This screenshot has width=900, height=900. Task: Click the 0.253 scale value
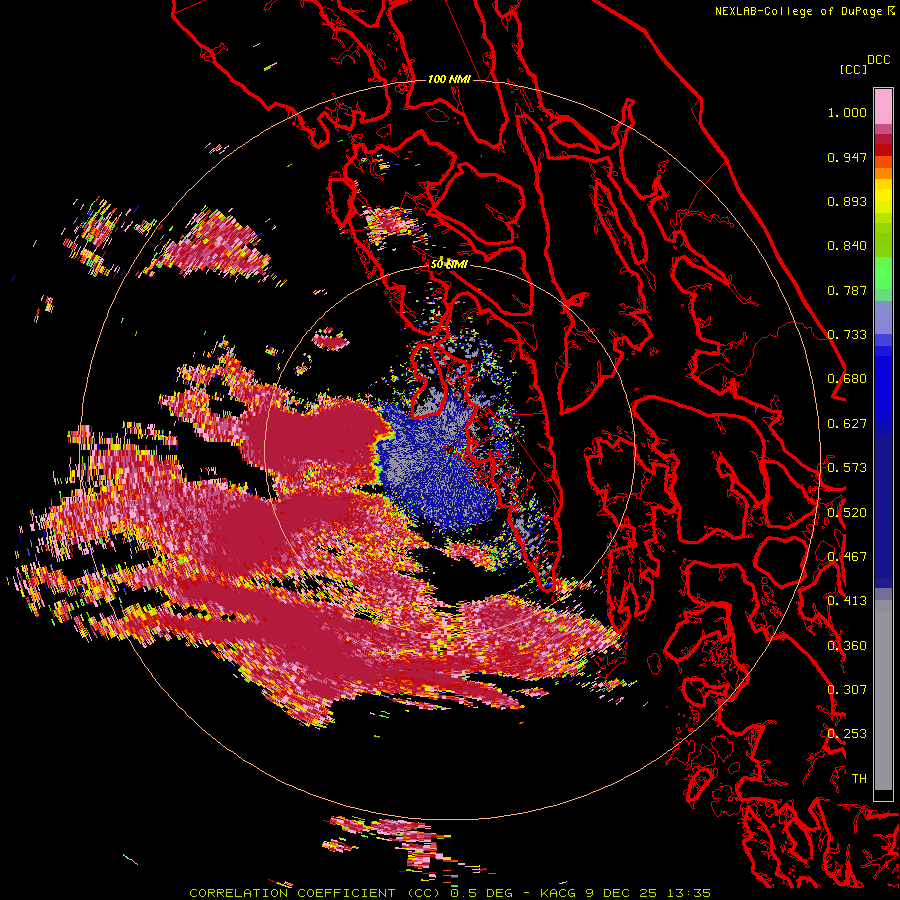click(x=847, y=734)
